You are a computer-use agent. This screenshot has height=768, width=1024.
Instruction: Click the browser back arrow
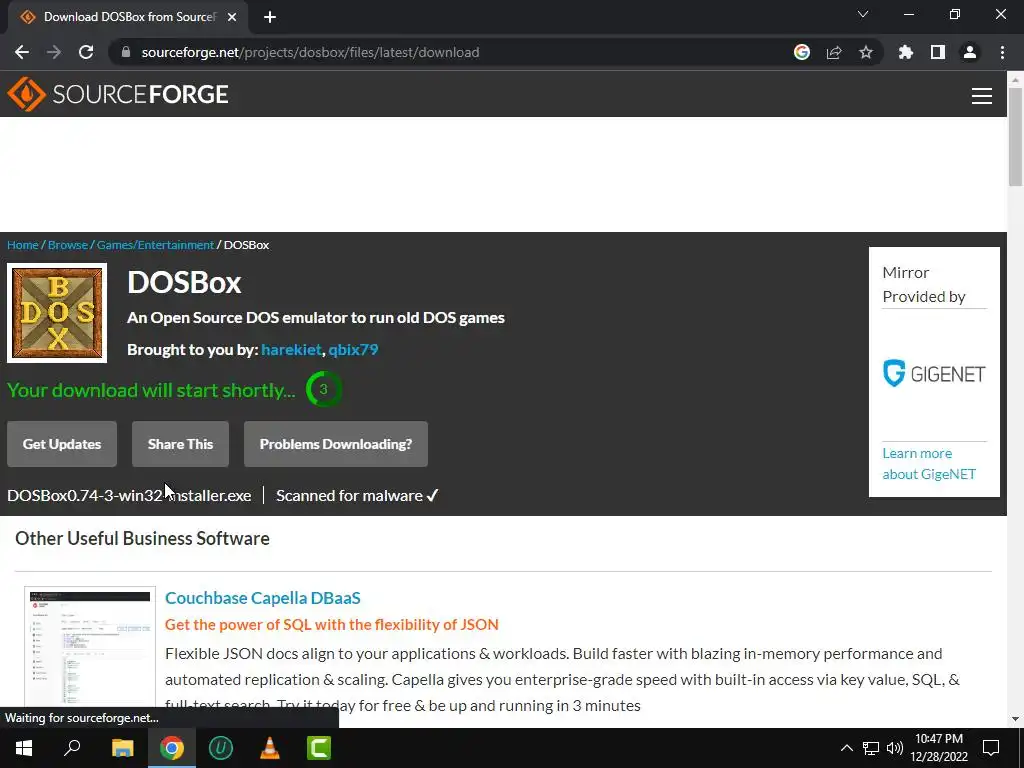22,52
